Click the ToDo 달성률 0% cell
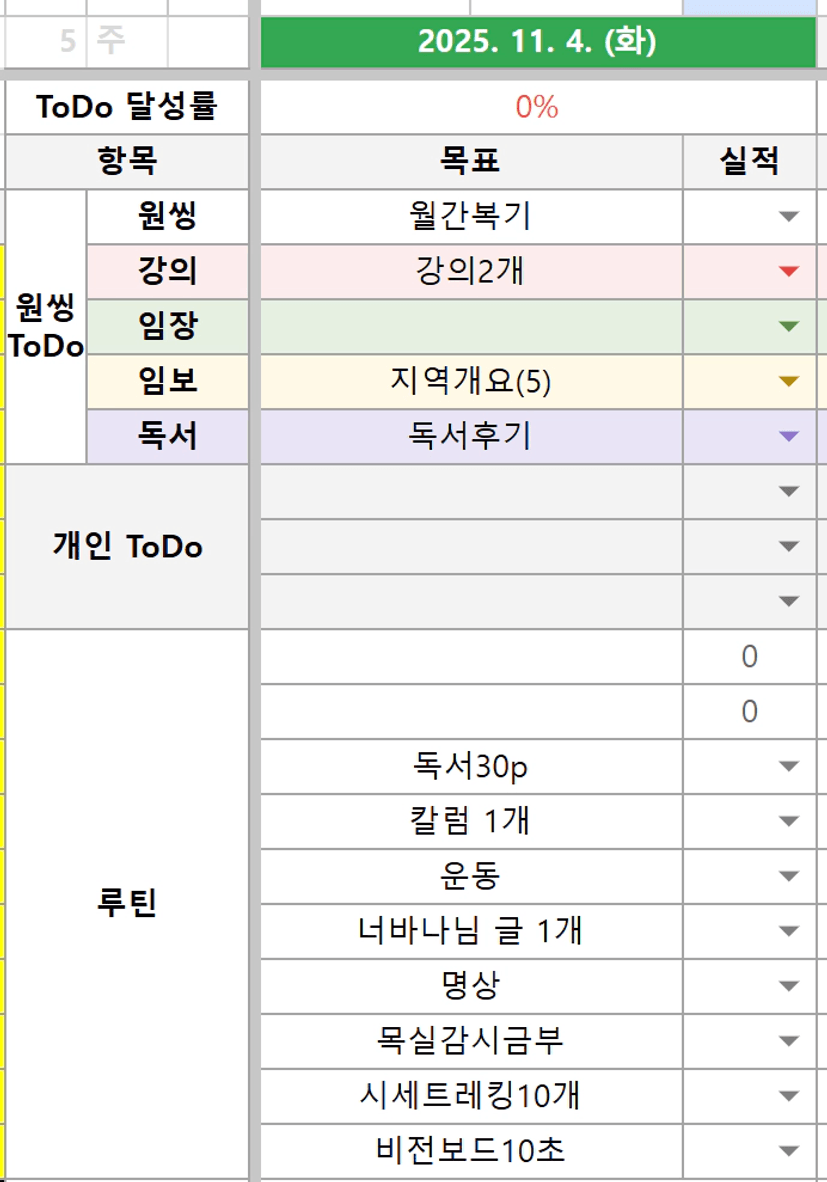Screen dimensions: 827x1182 pyautogui.click(x=537, y=107)
